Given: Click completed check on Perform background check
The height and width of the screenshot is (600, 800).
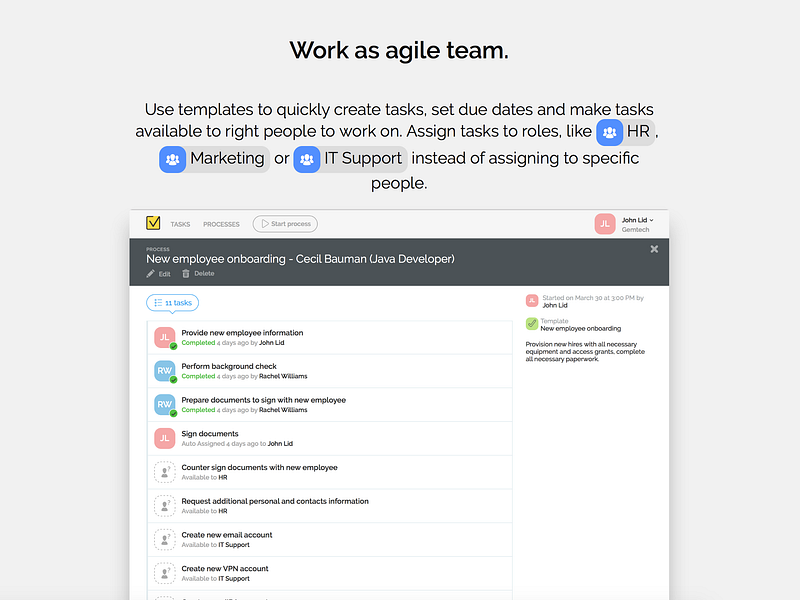Looking at the screenshot, I should coord(173,380).
